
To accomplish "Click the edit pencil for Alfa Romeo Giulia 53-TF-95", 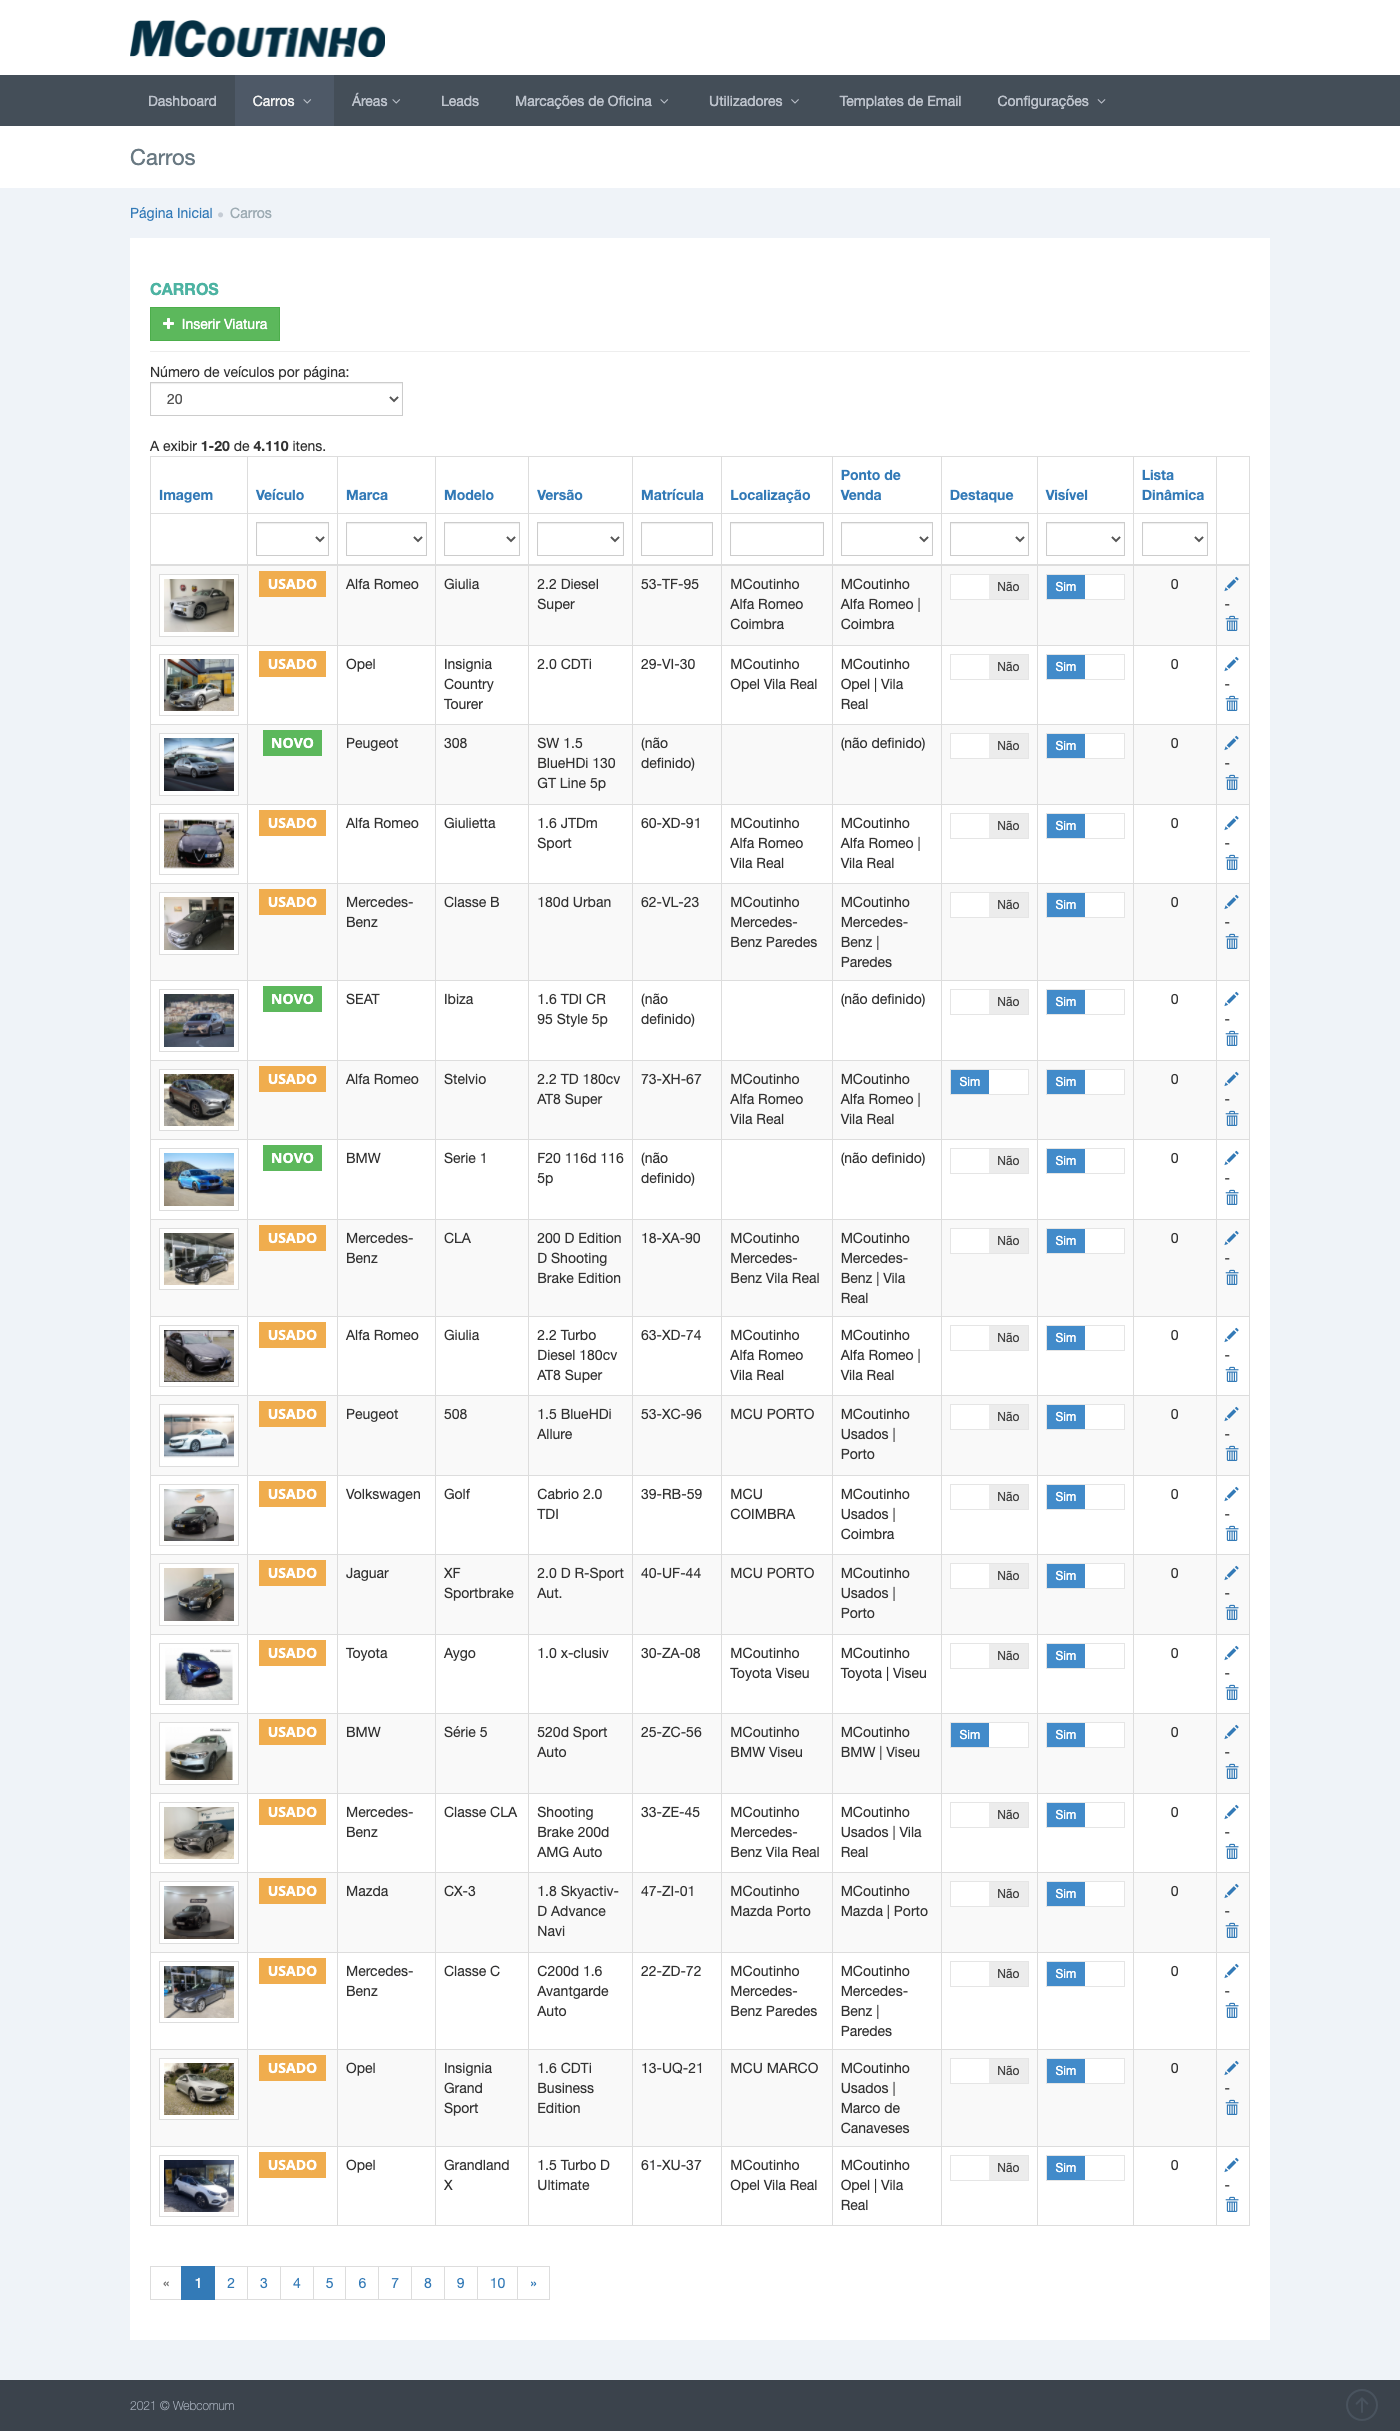I will tap(1231, 584).
